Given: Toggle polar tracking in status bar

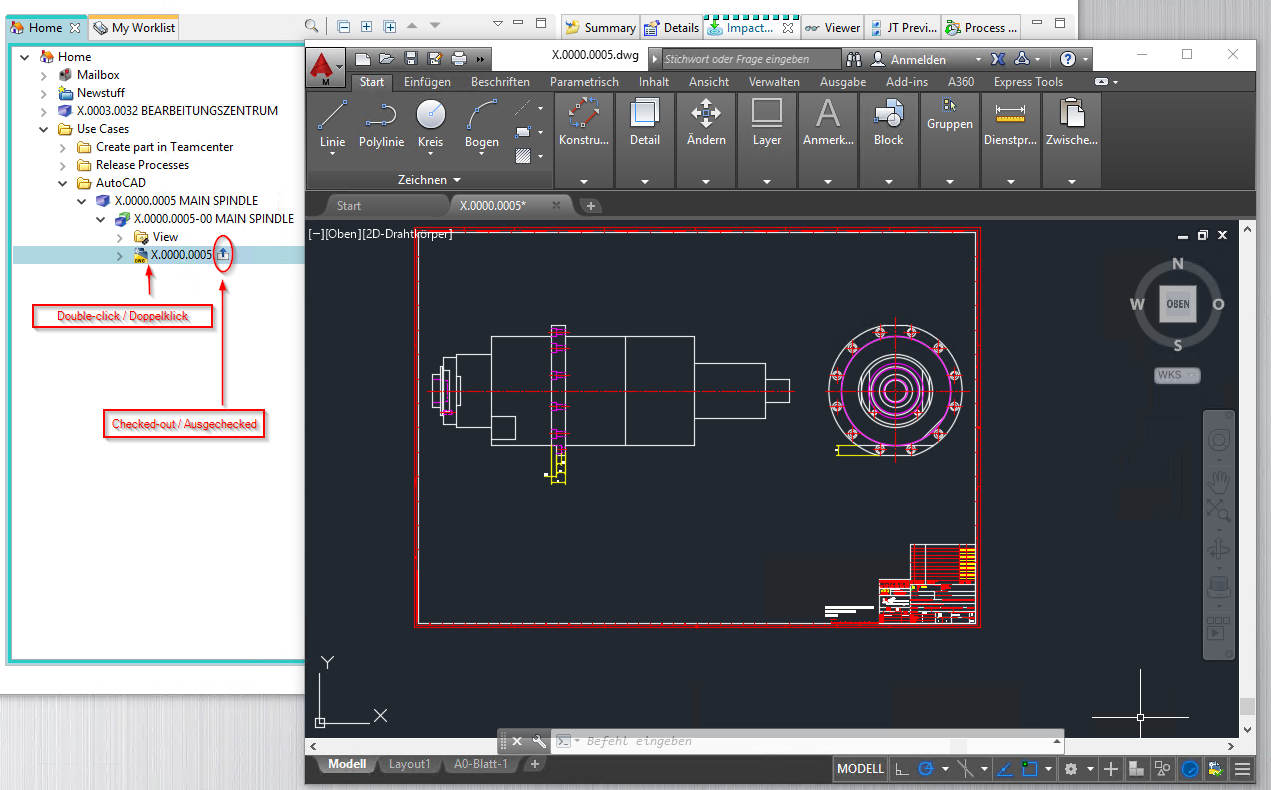Looking at the screenshot, I should click(926, 769).
